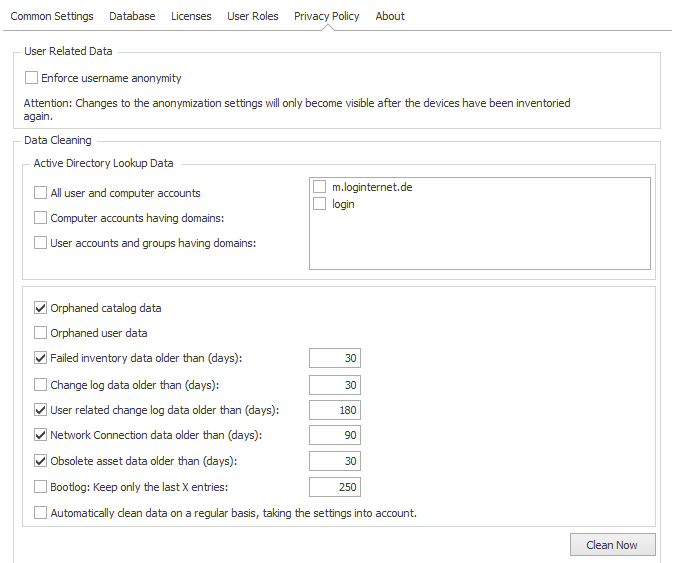Enable Enforce username anonymity checkbox
The height and width of the screenshot is (563, 676).
tap(31, 78)
